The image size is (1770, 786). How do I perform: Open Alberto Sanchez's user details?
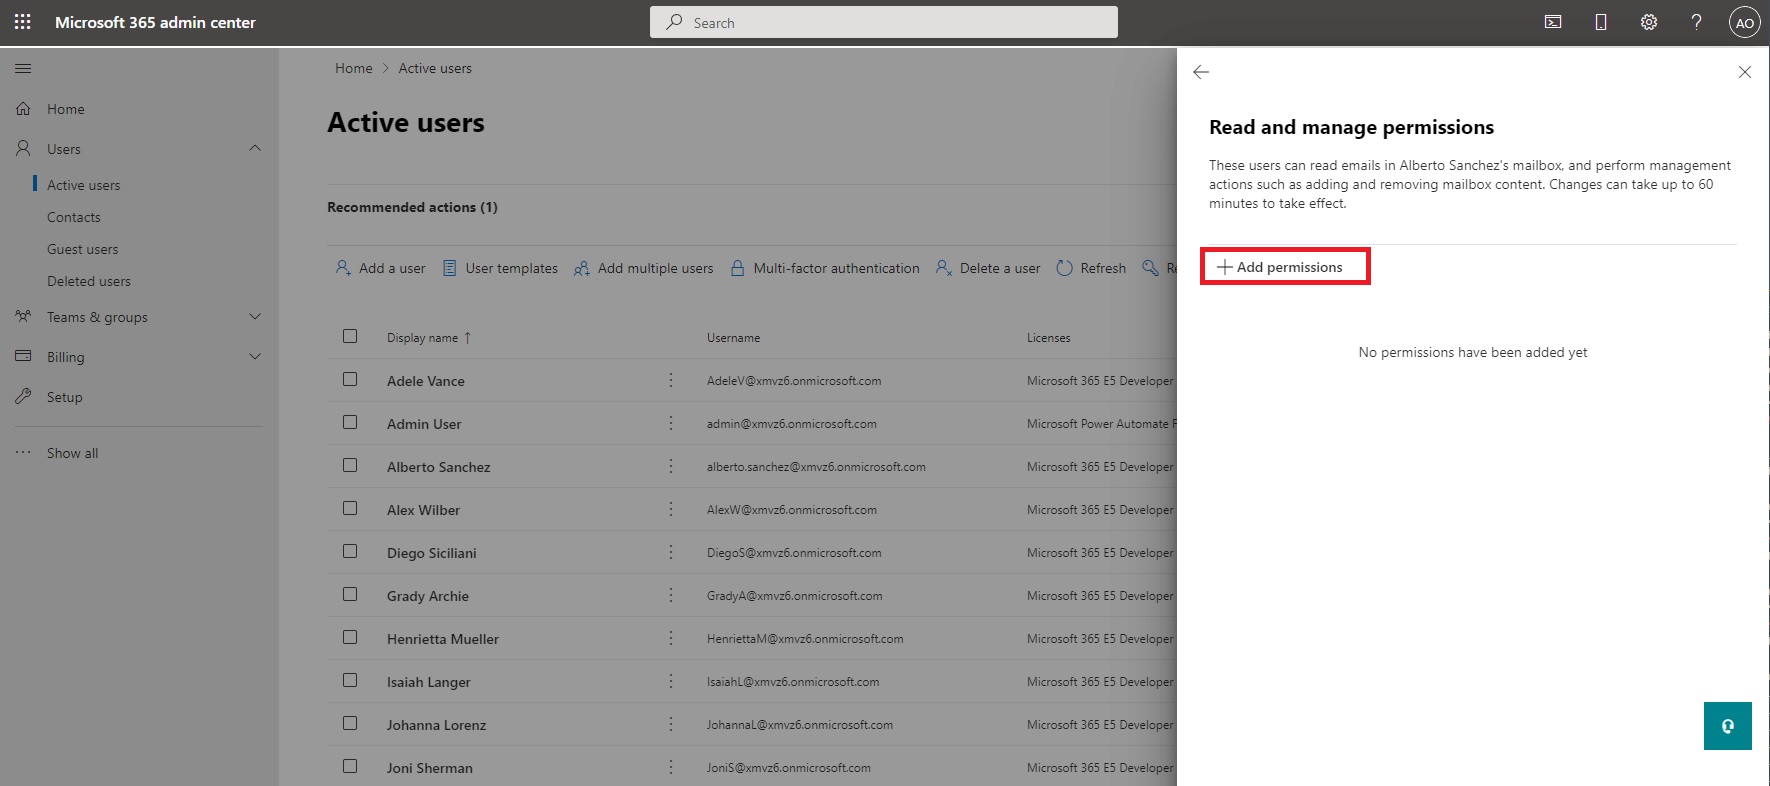(x=439, y=467)
